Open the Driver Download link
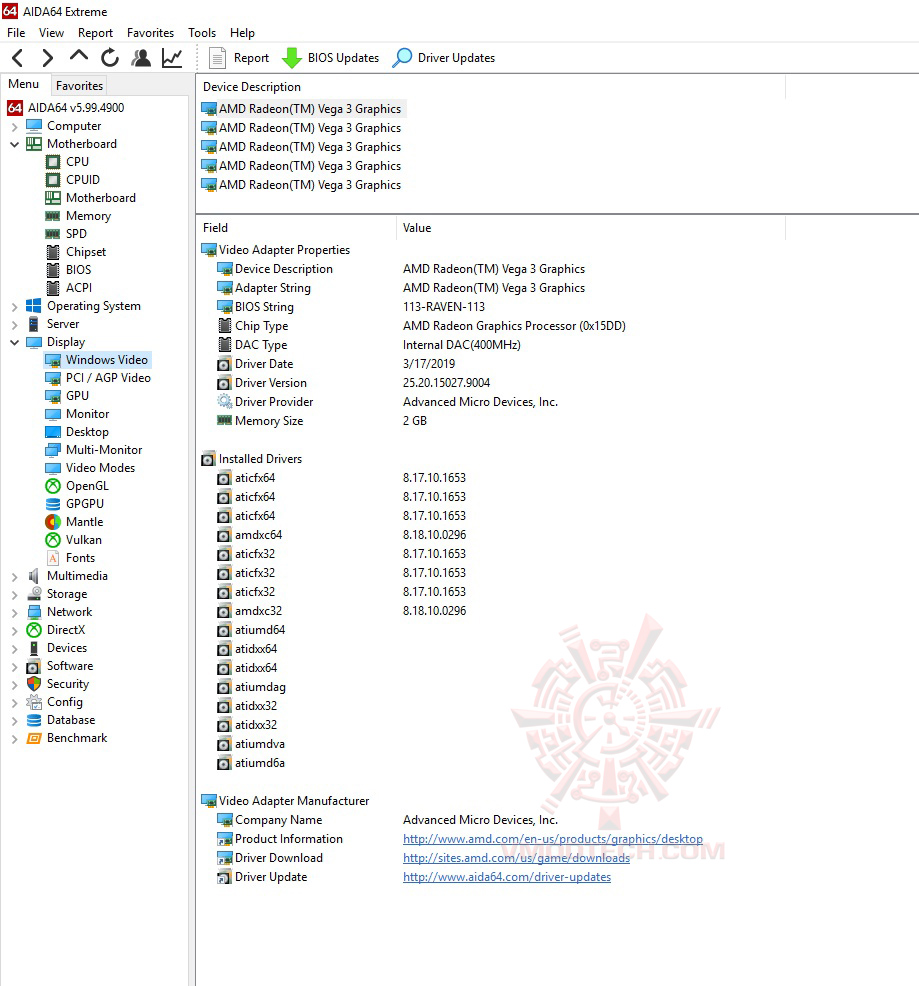Screen dimensions: 919x986 point(516,858)
